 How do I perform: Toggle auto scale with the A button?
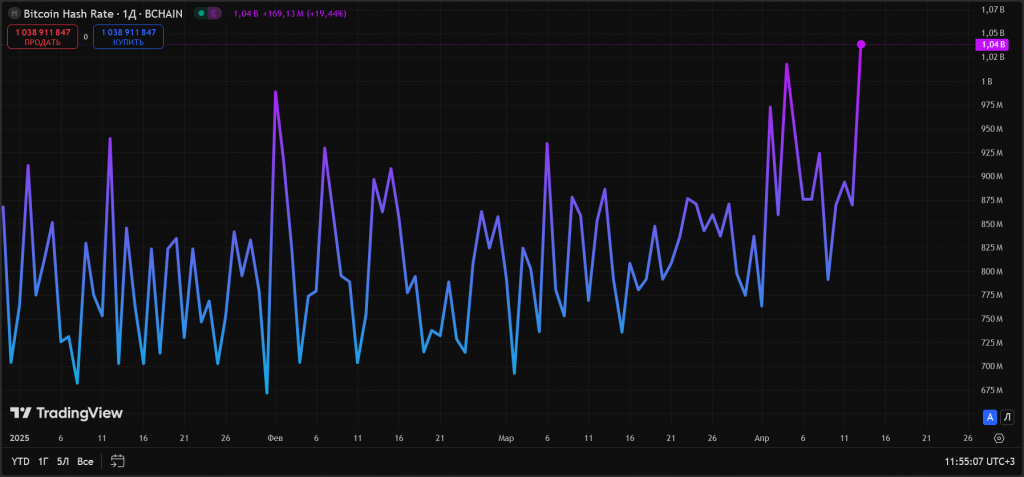(990, 416)
